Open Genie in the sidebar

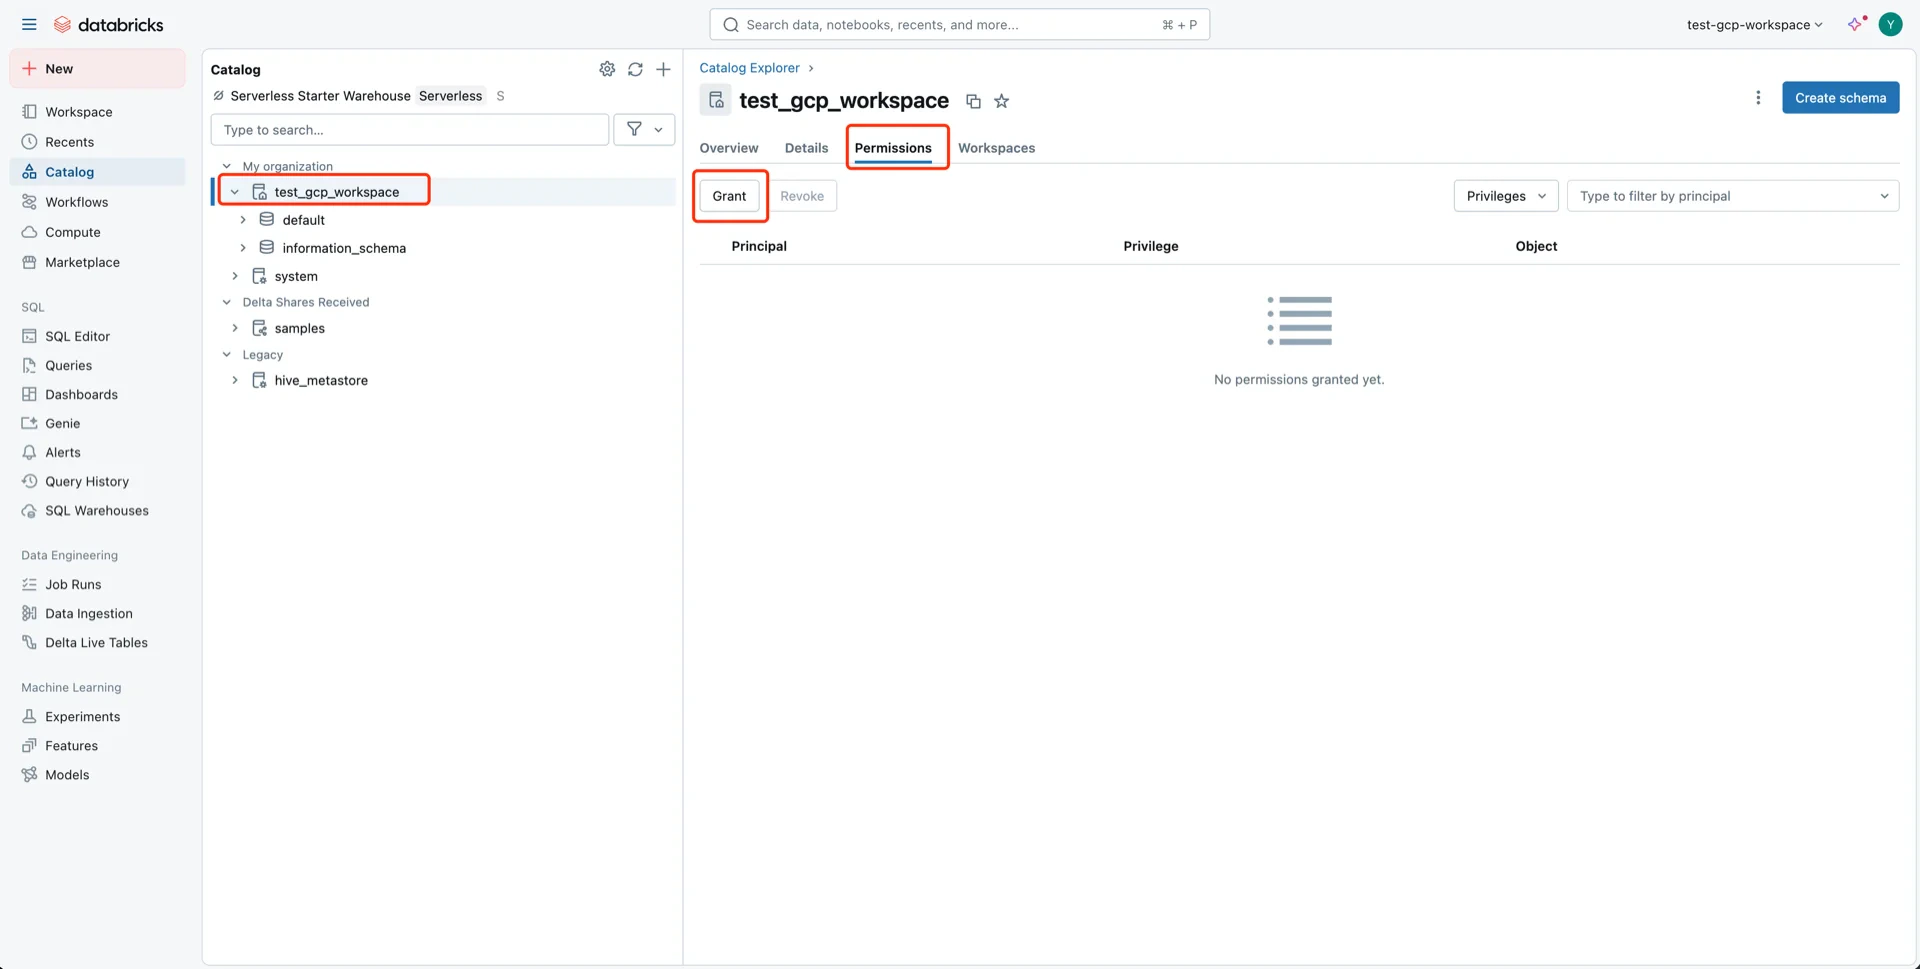click(98, 423)
